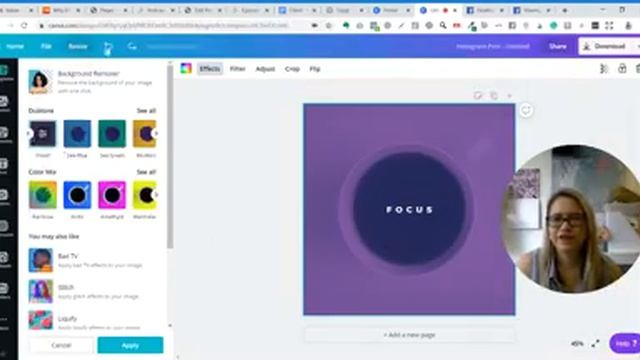Click the Share button

558,46
